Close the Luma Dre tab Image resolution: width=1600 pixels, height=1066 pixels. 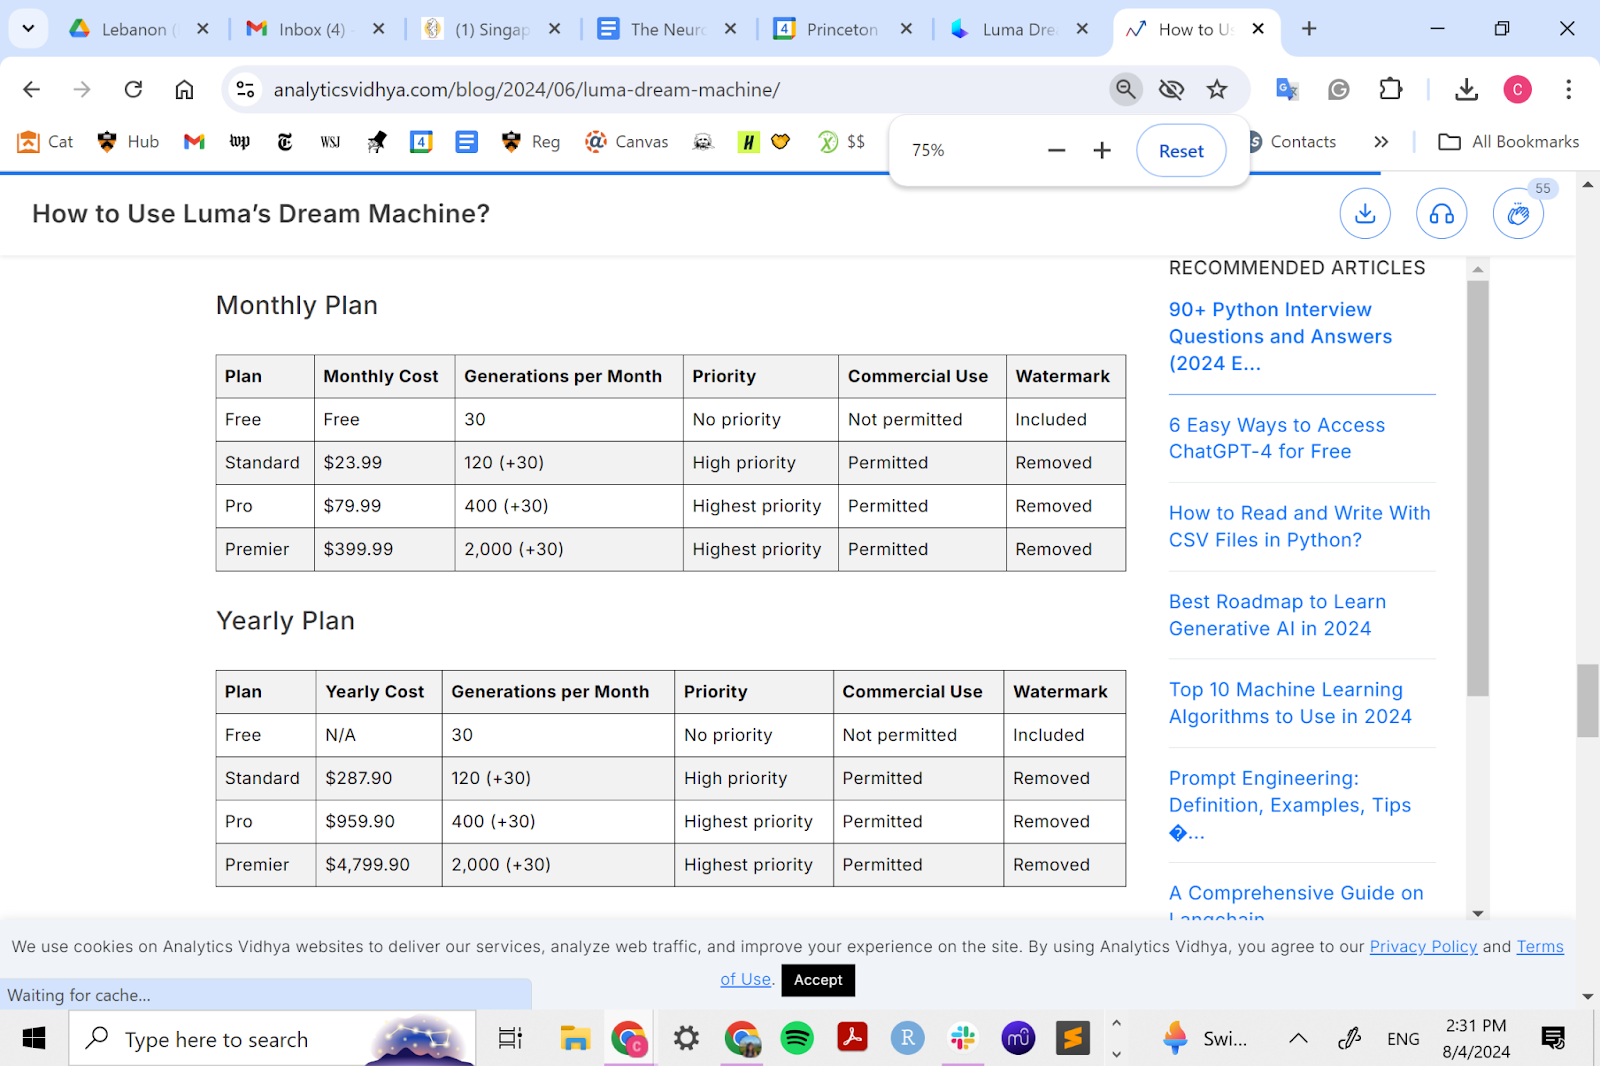[1082, 29]
